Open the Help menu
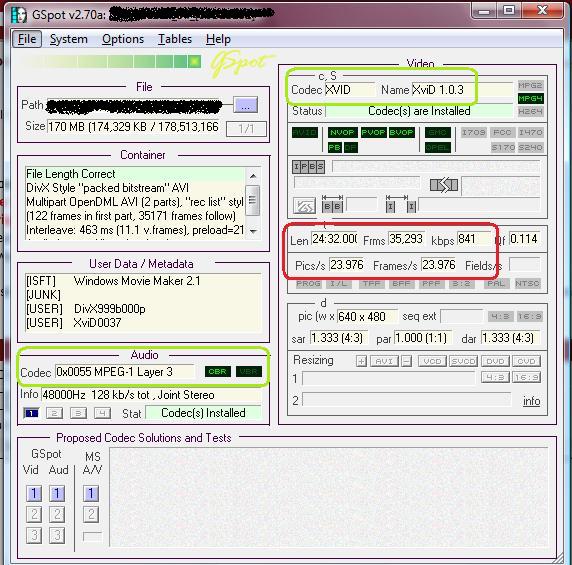This screenshot has width=572, height=565. [218, 39]
